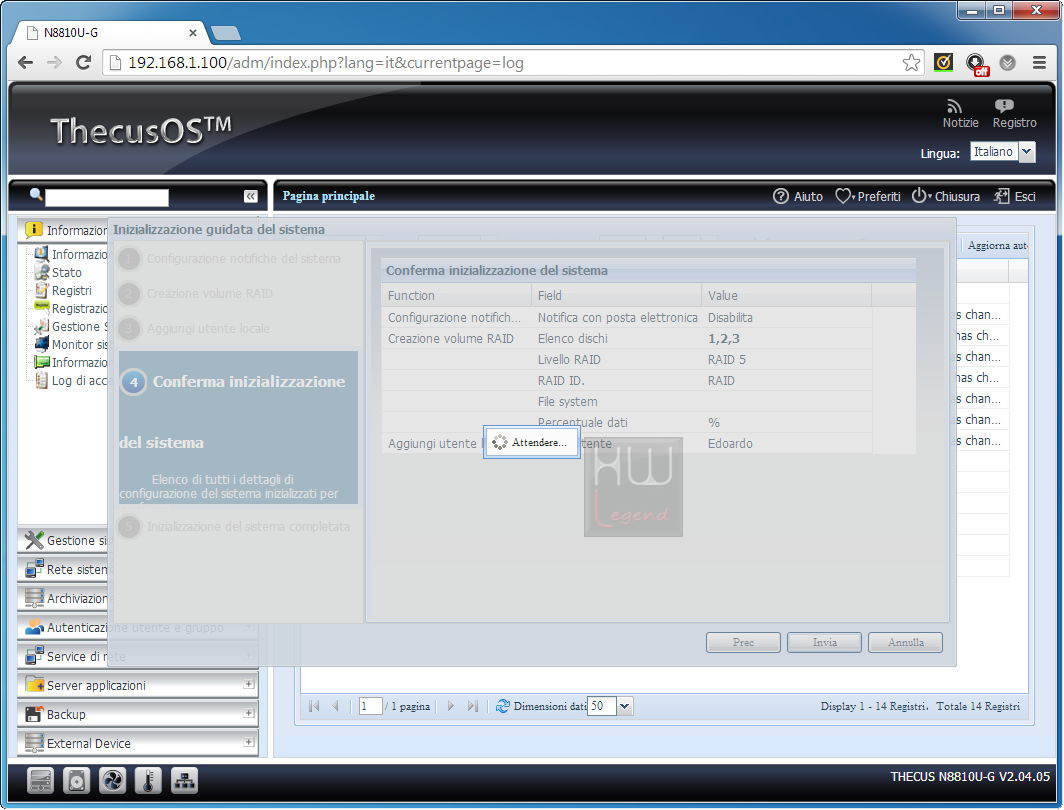Collapse the sidebar with double-arrow icon
The image size is (1064, 810).
tap(250, 196)
